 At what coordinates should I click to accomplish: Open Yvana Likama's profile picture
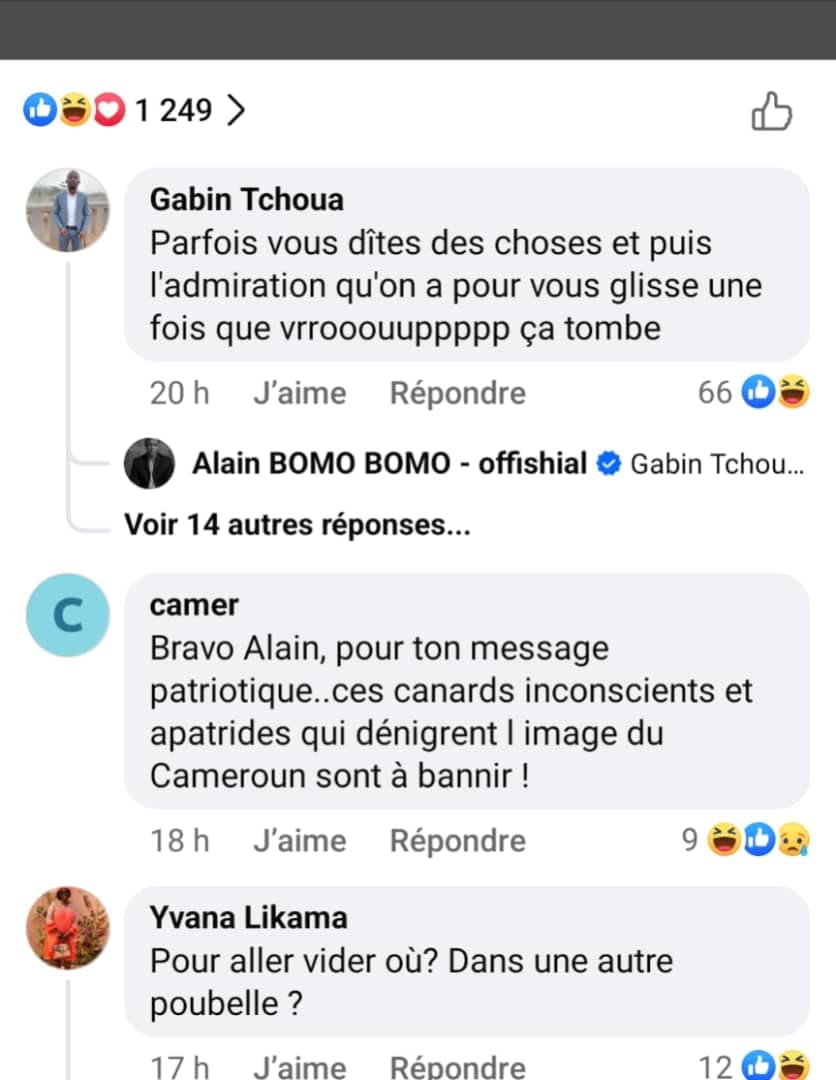(x=67, y=928)
